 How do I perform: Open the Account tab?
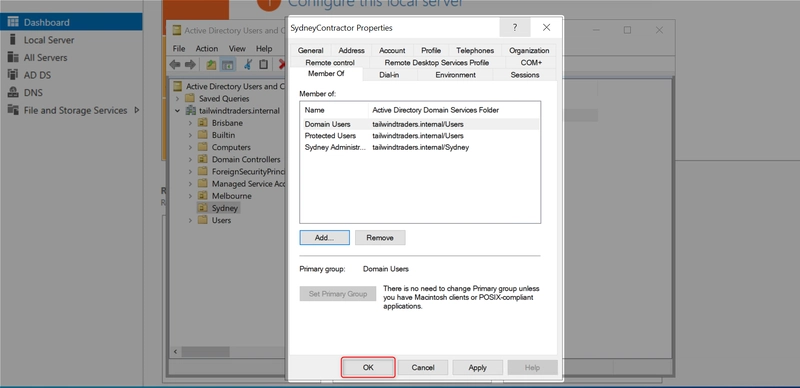[x=392, y=51]
